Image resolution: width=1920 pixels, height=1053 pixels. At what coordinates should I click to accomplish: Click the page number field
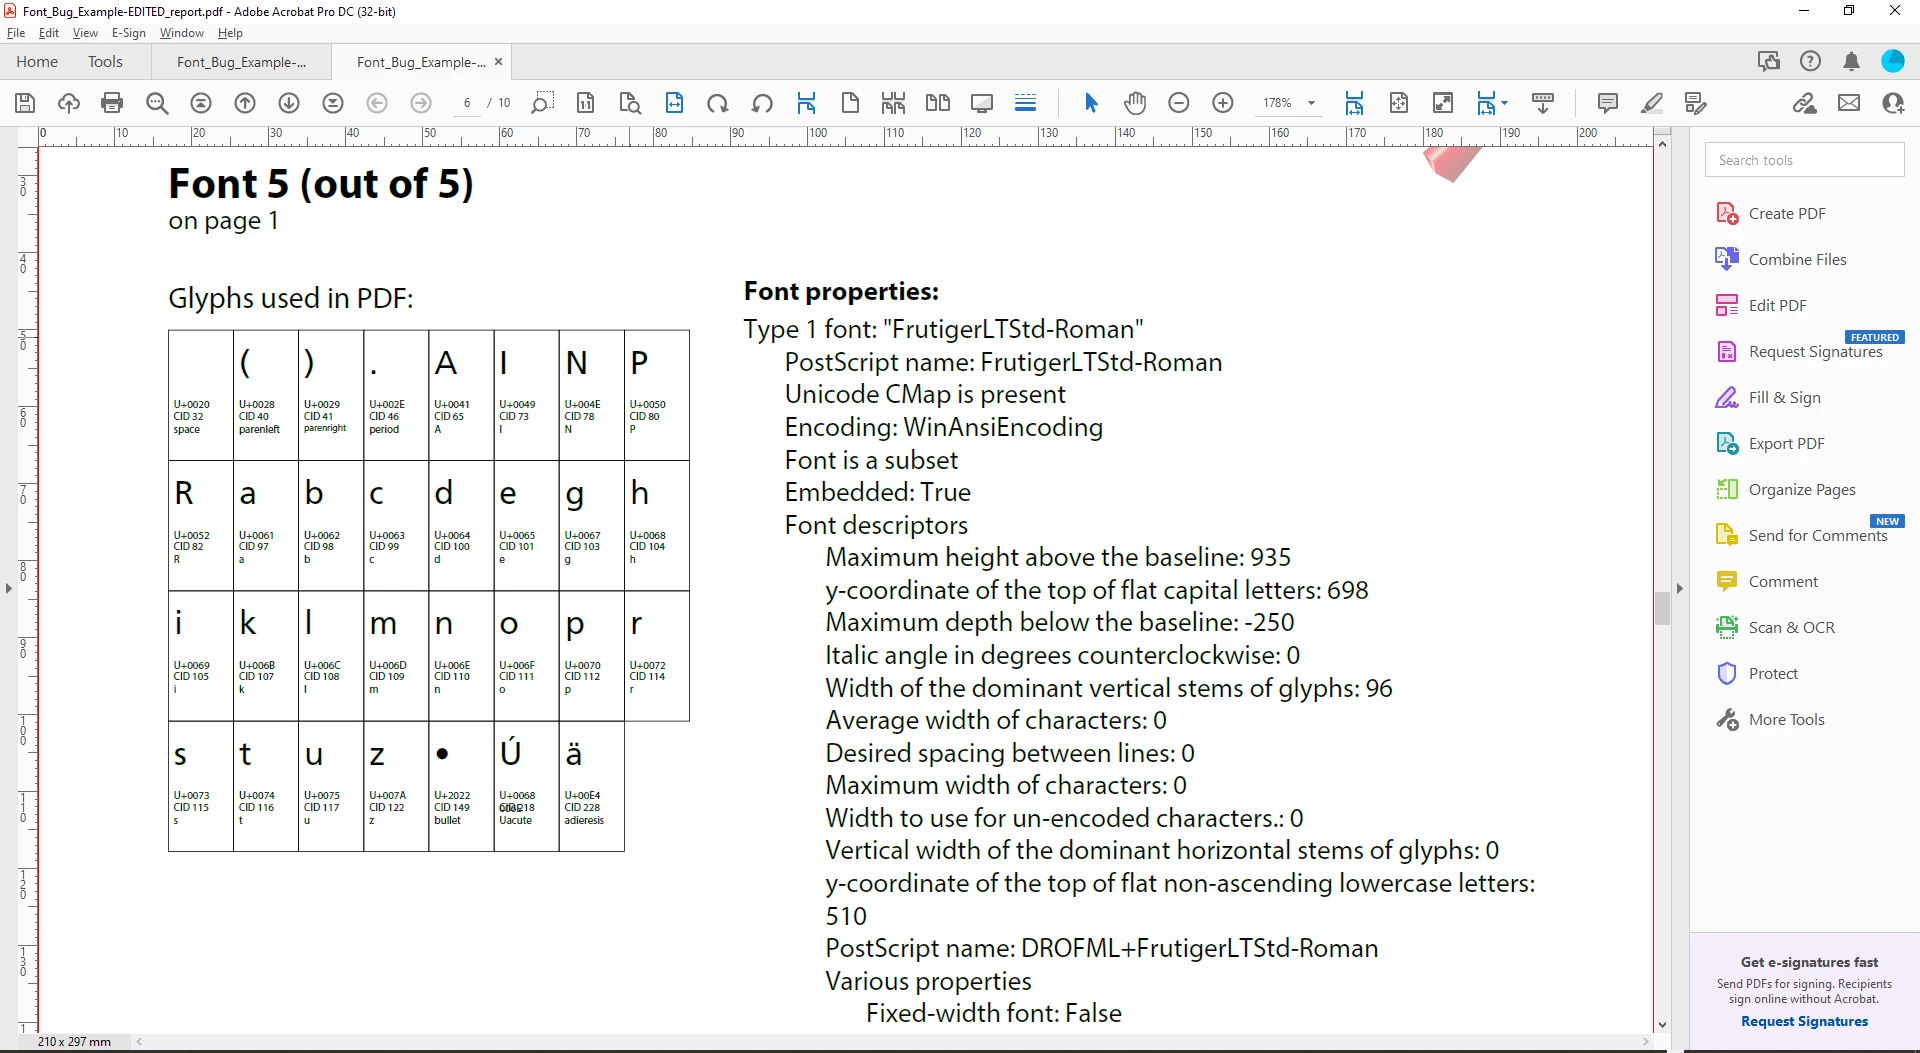coord(466,103)
